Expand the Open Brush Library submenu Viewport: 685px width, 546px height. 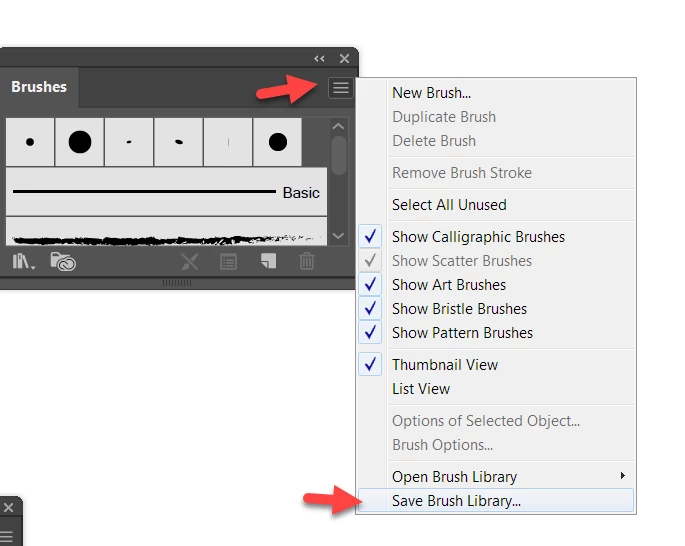[x=495, y=476]
